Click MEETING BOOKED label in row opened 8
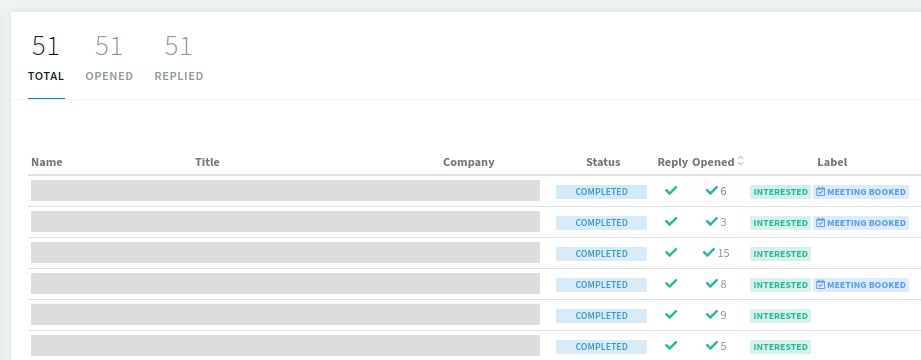This screenshot has height=360, width=921. coord(861,285)
